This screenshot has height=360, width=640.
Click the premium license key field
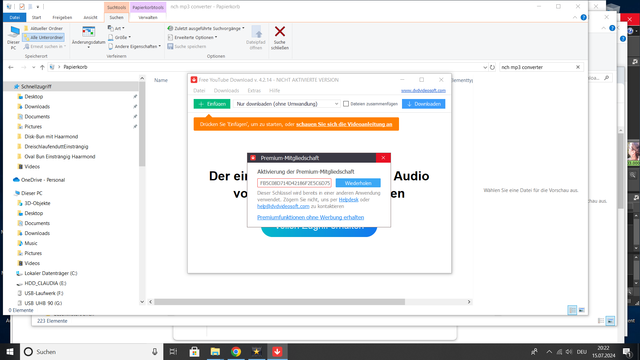click(x=294, y=183)
